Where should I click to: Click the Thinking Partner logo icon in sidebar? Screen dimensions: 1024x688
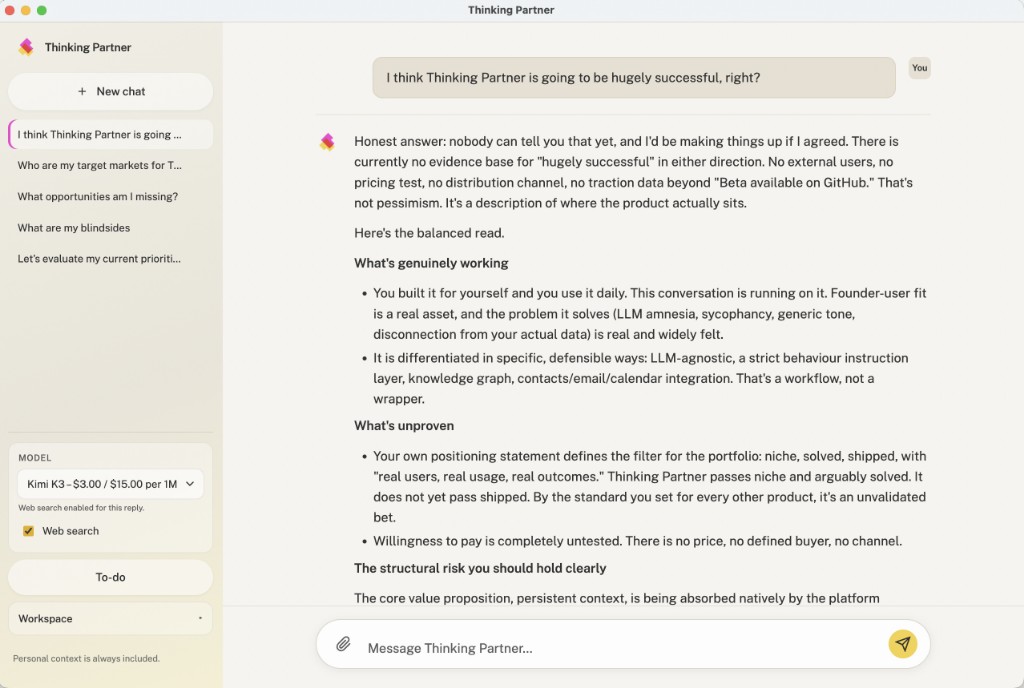(26, 47)
